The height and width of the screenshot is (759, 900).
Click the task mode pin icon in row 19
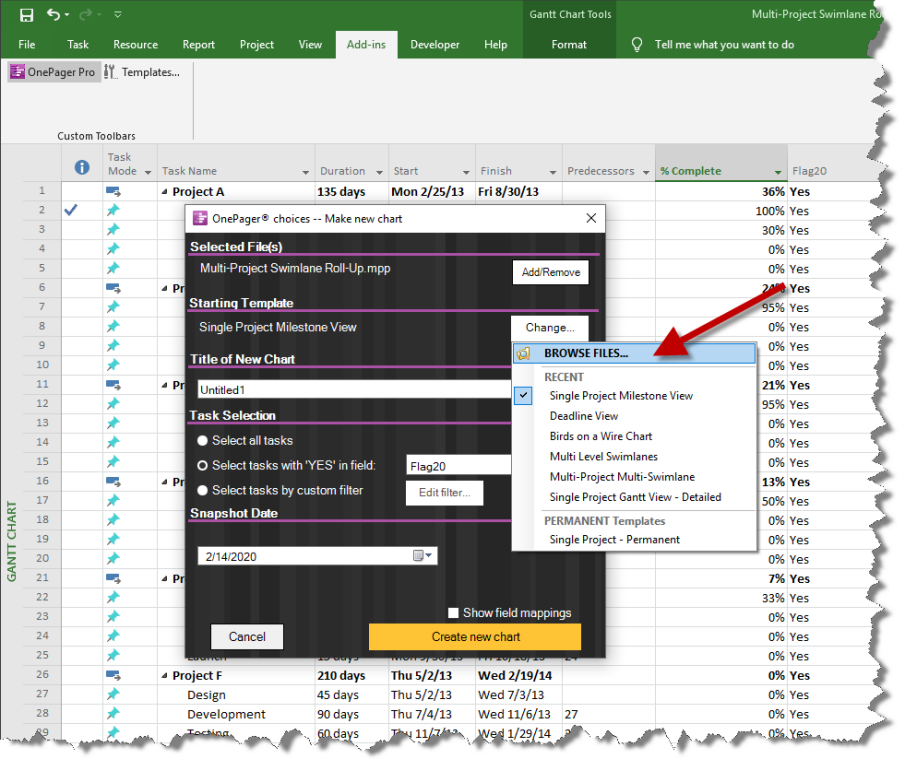113,539
